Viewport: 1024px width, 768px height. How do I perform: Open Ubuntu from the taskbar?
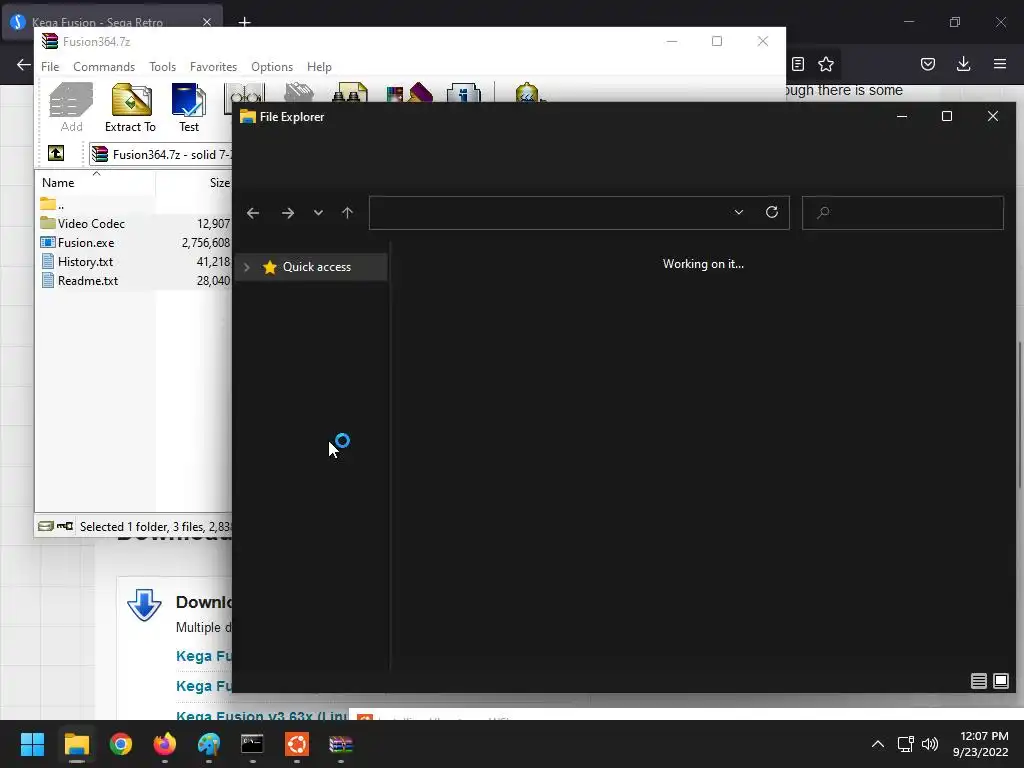296,744
